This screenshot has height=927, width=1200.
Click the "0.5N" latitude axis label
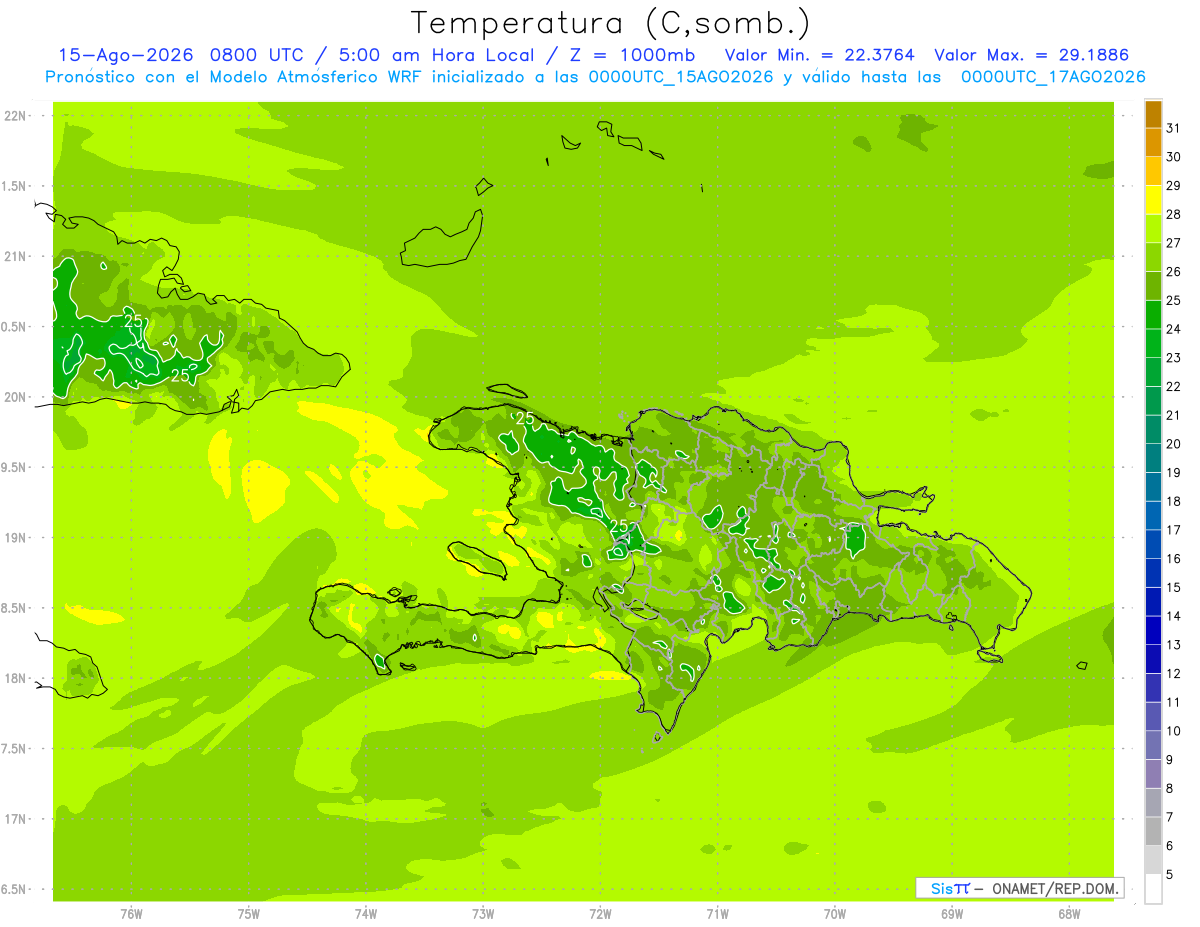click(13, 327)
